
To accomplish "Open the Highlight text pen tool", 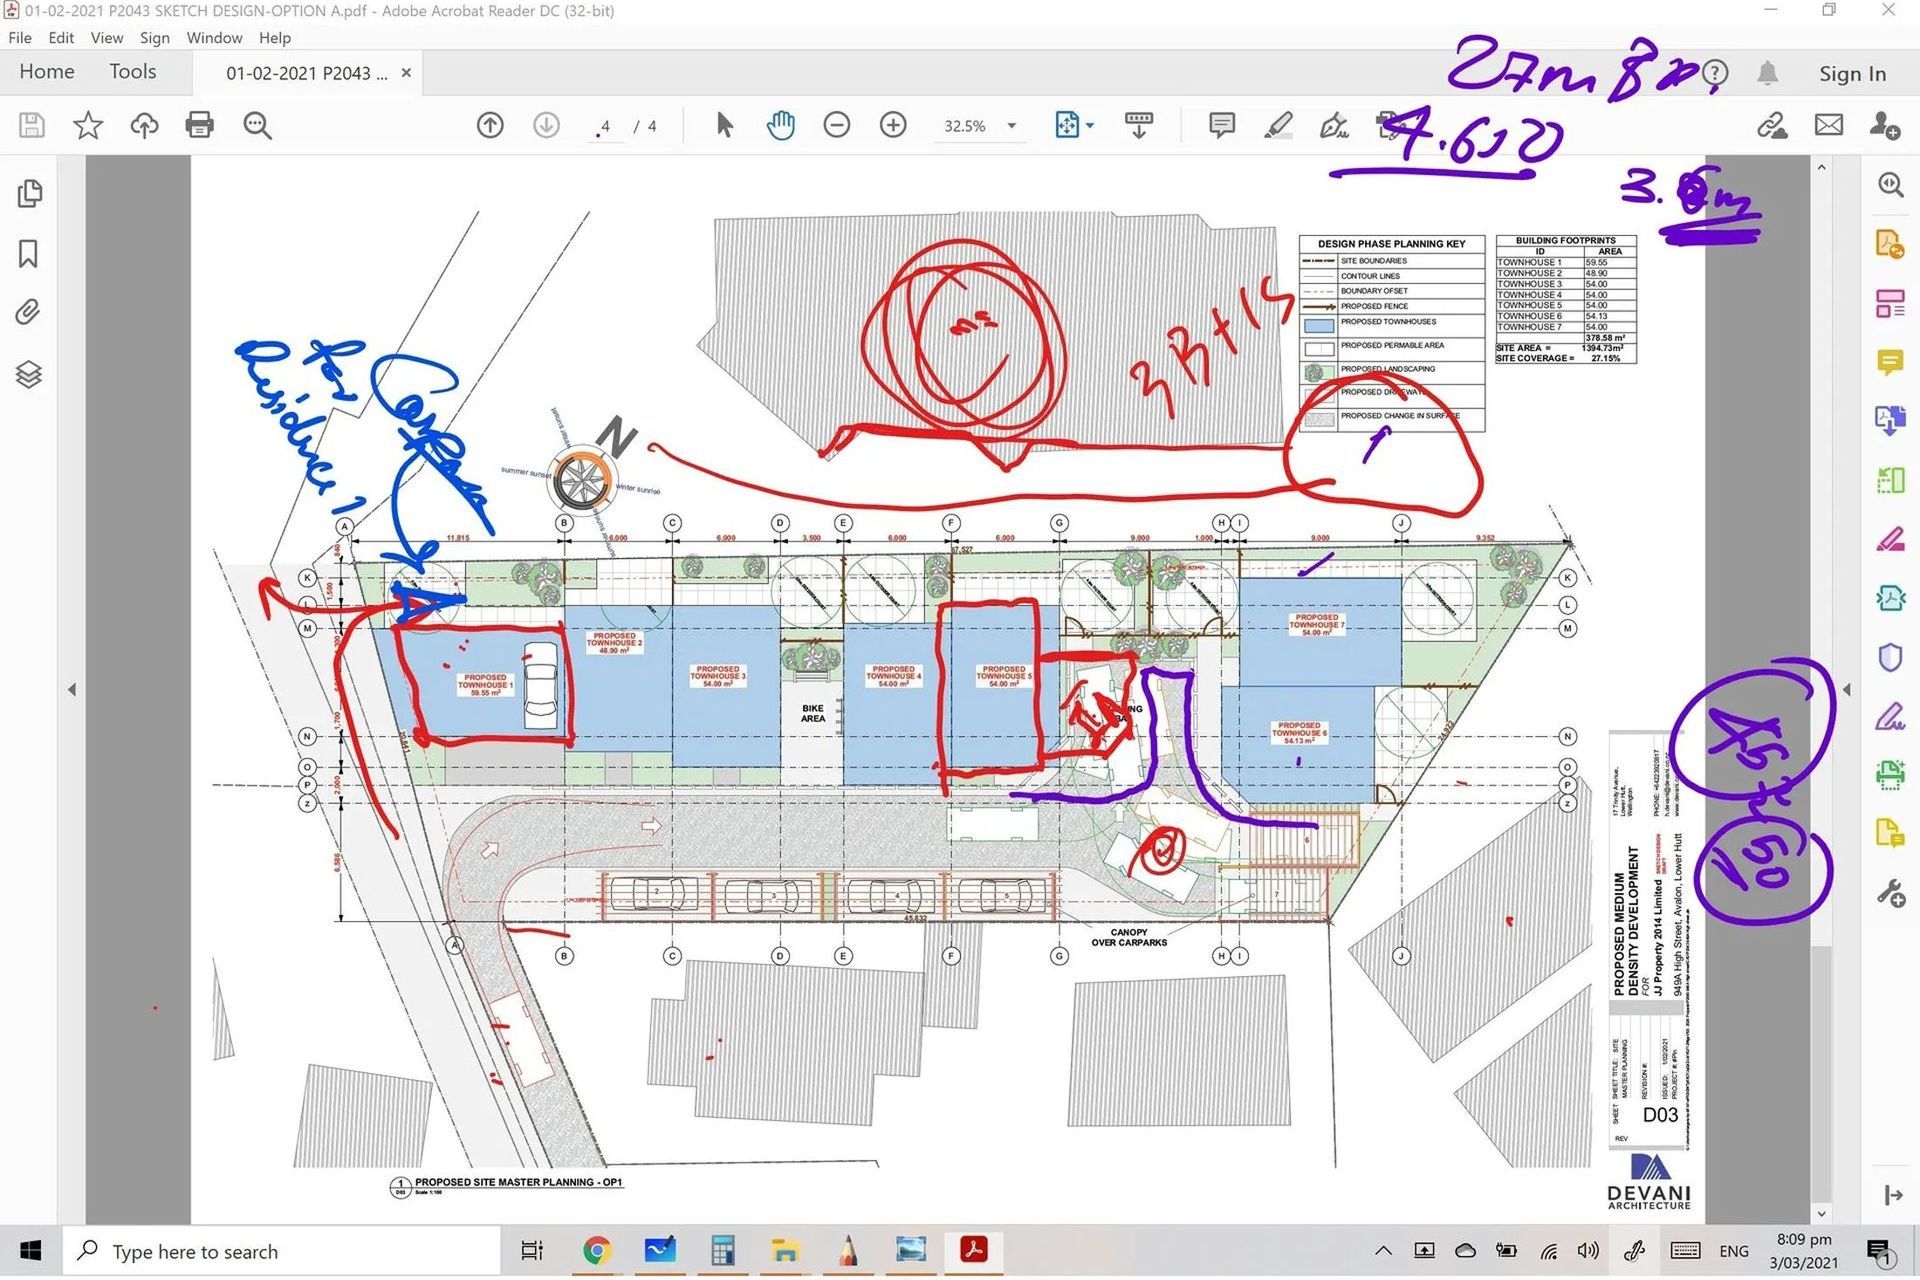I will (1278, 125).
